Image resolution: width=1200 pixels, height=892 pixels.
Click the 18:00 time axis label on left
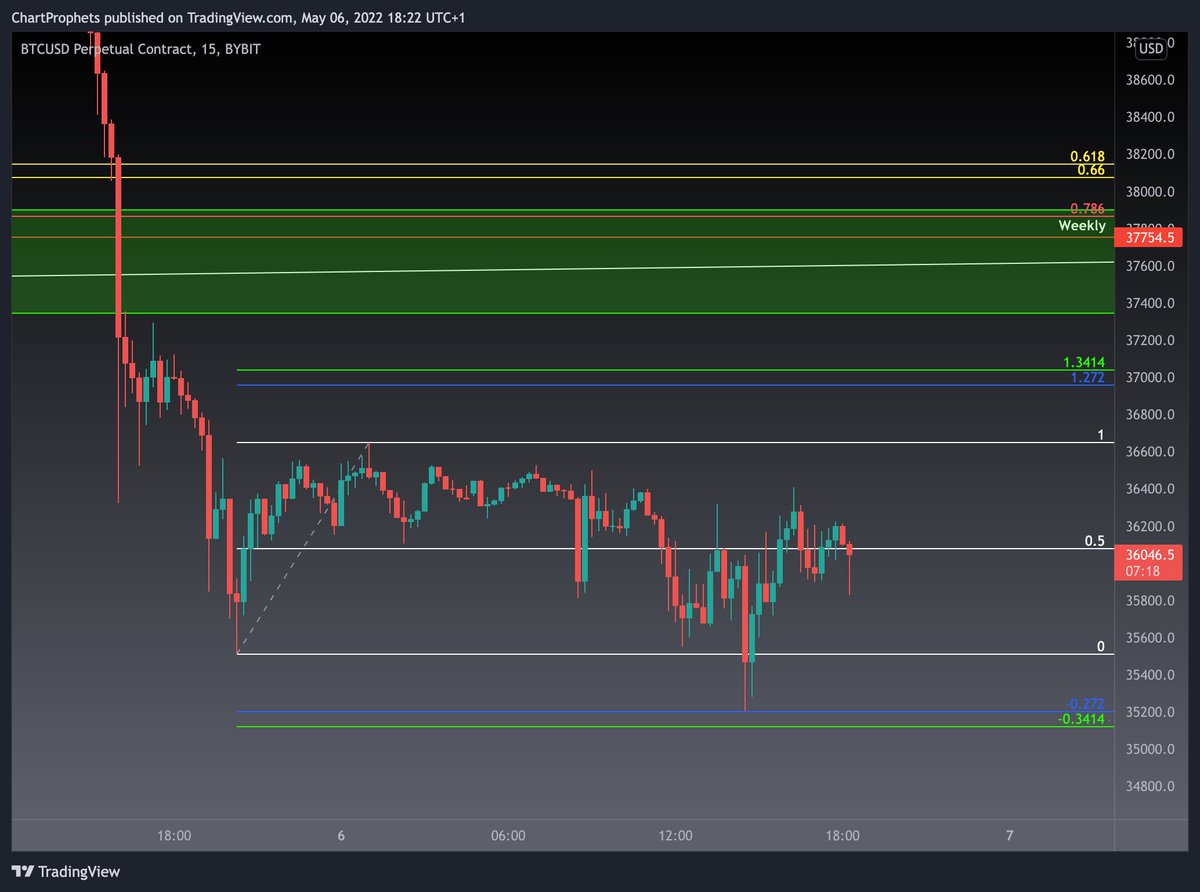pyautogui.click(x=174, y=836)
